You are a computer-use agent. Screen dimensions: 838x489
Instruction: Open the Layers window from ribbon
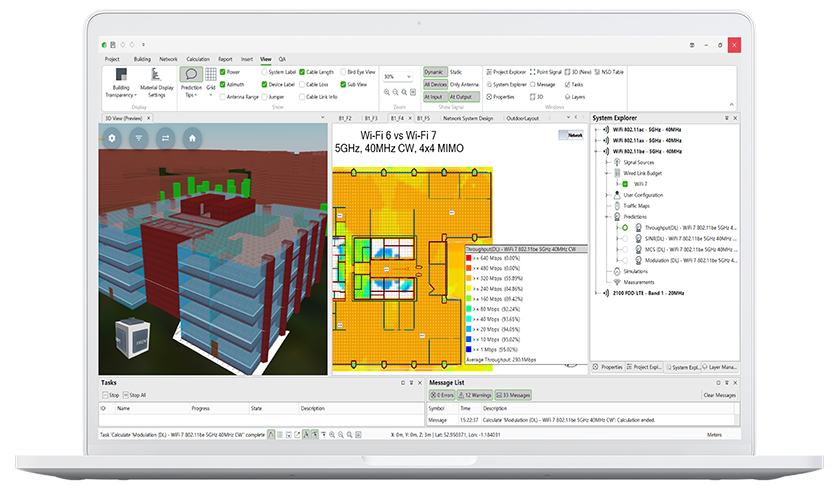tap(575, 97)
